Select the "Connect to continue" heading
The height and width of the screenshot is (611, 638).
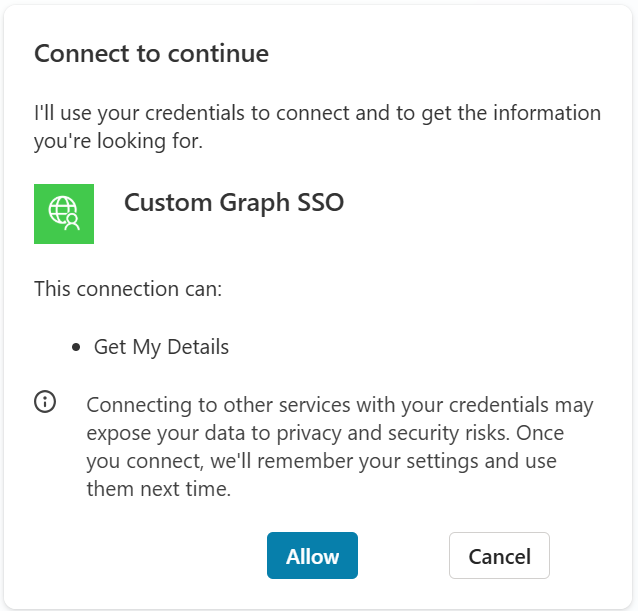click(x=151, y=54)
